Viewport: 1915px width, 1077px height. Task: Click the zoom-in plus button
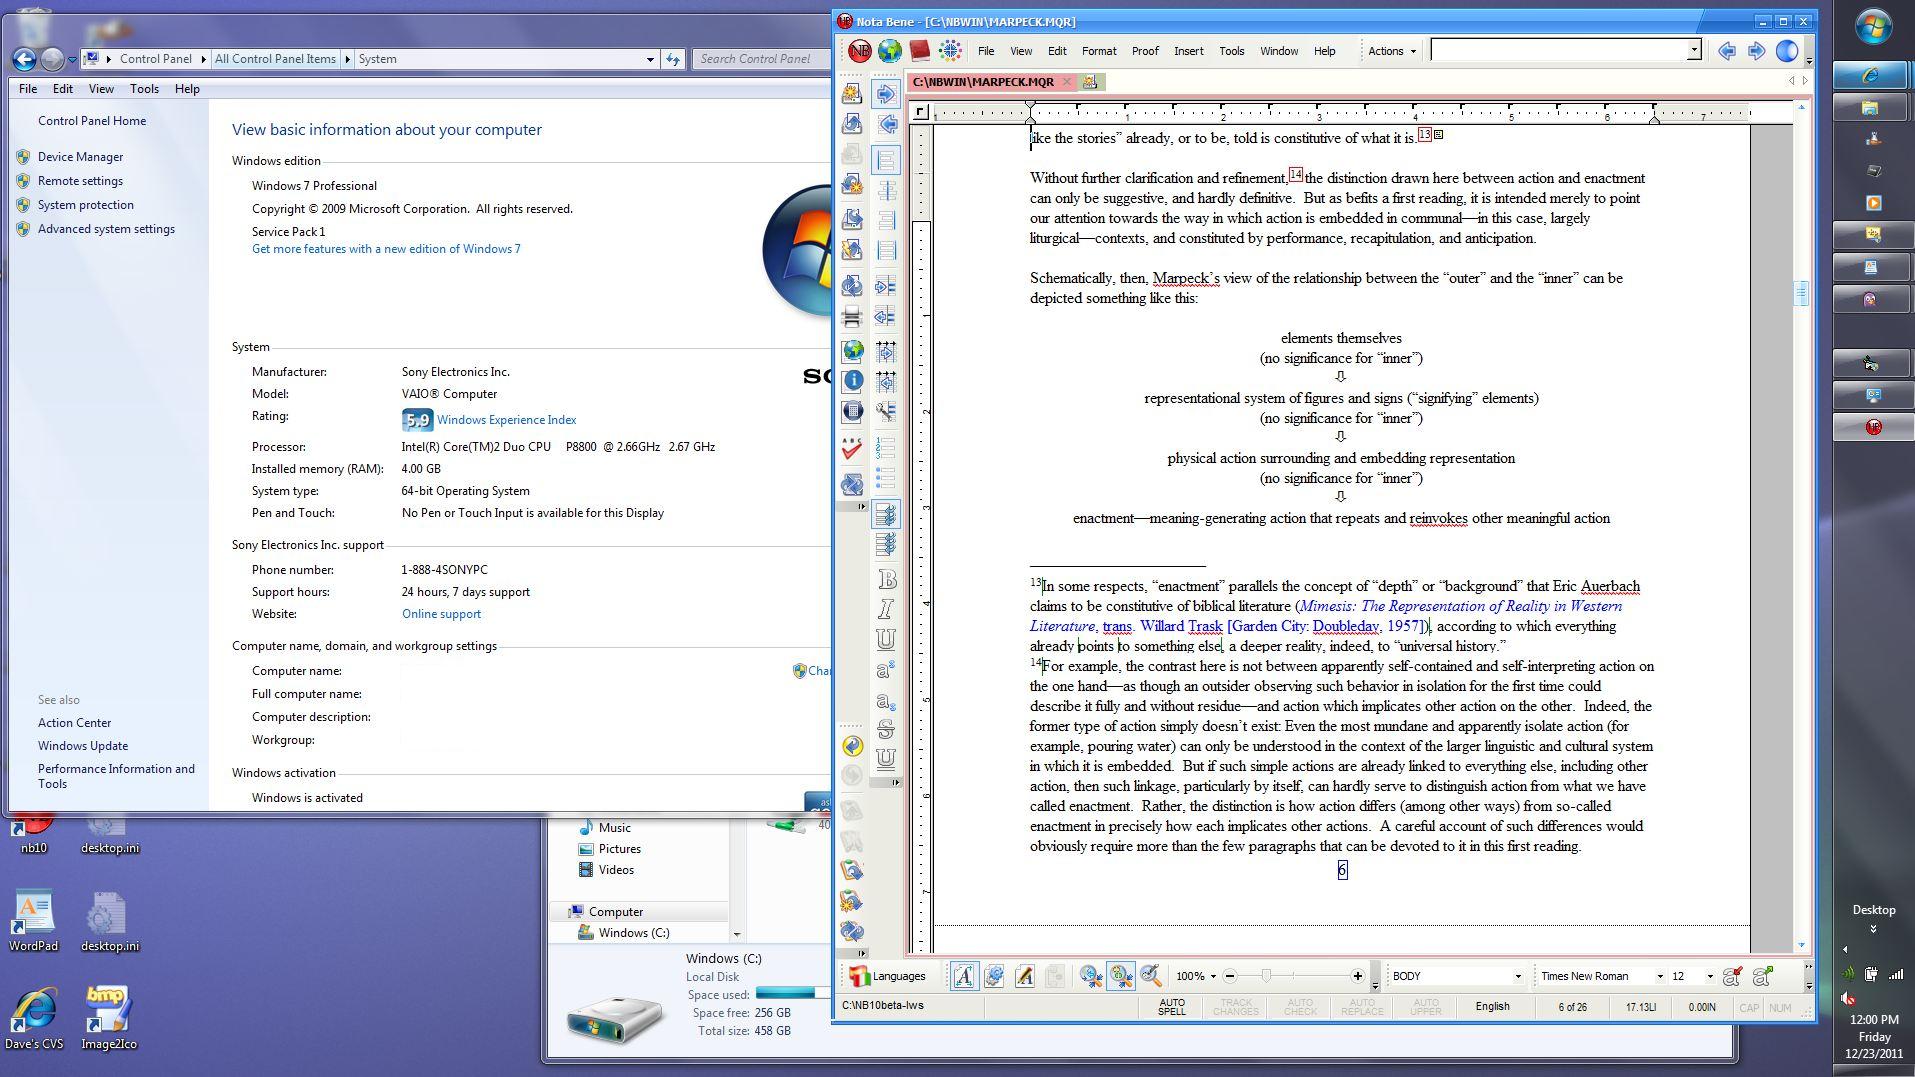[1357, 976]
